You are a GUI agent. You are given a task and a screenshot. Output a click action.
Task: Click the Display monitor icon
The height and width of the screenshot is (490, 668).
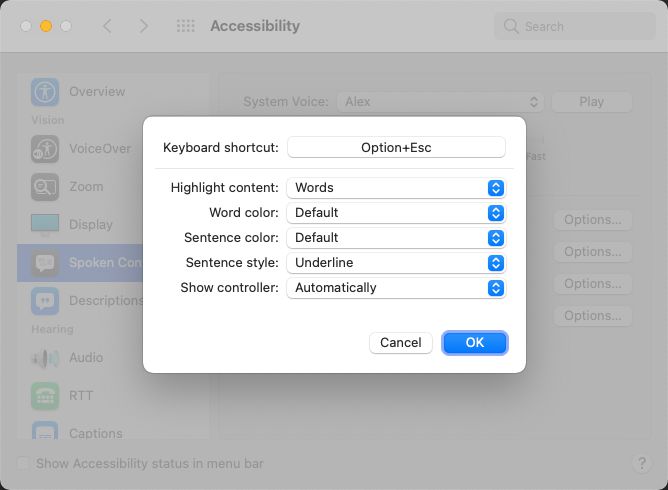45,224
